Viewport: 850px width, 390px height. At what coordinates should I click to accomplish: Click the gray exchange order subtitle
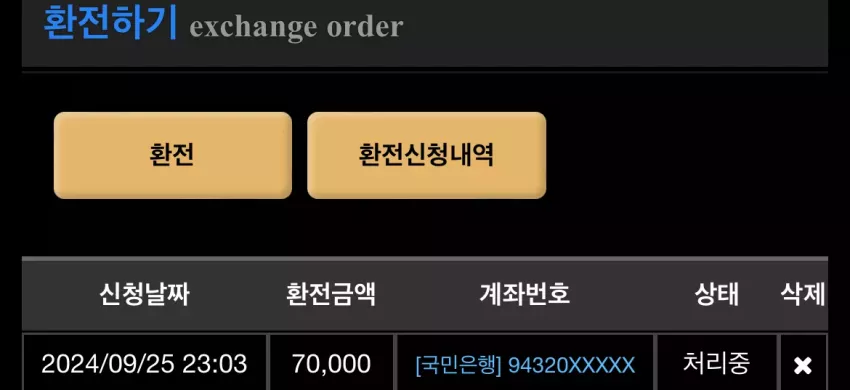[x=297, y=27]
